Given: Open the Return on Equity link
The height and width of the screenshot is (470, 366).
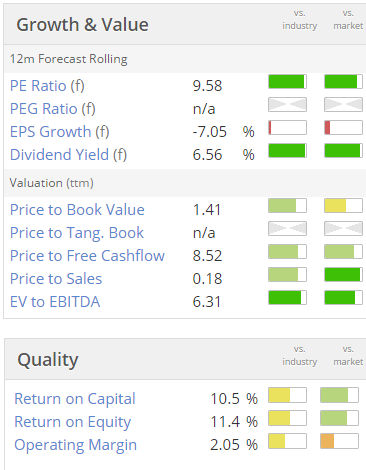Looking at the screenshot, I should click(72, 422).
